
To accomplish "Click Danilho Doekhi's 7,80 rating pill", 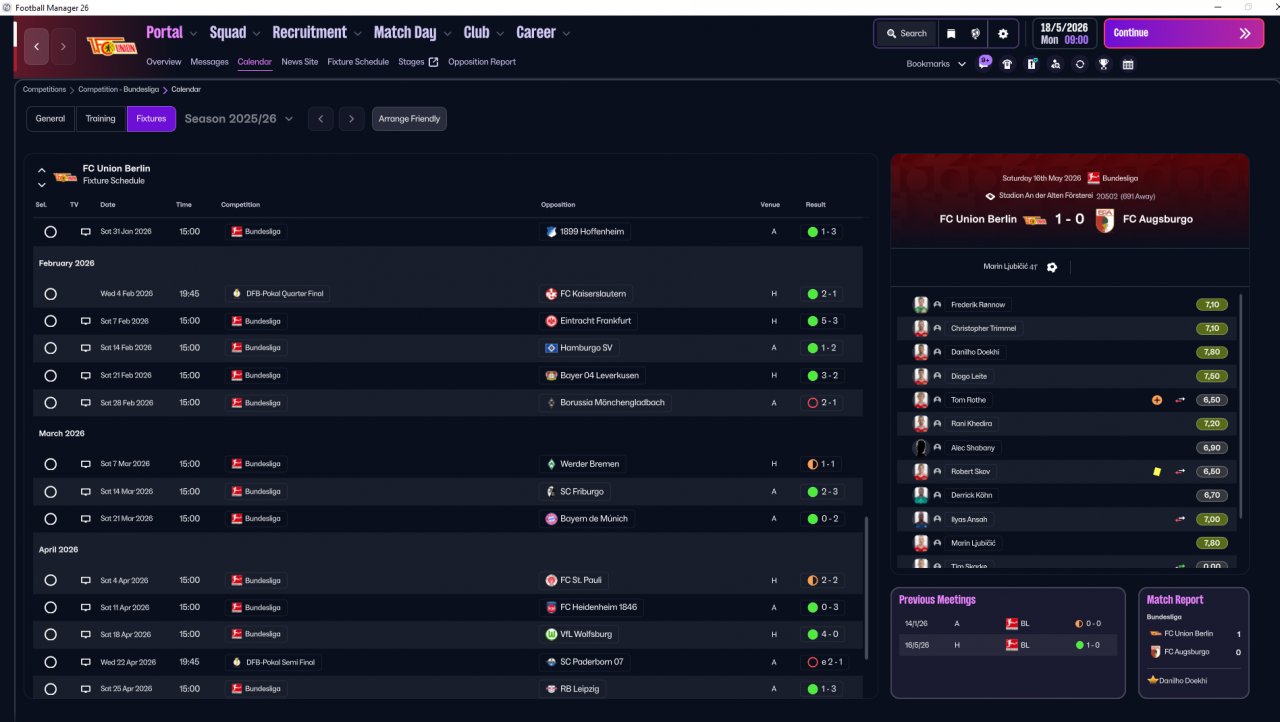I will coord(1212,352).
